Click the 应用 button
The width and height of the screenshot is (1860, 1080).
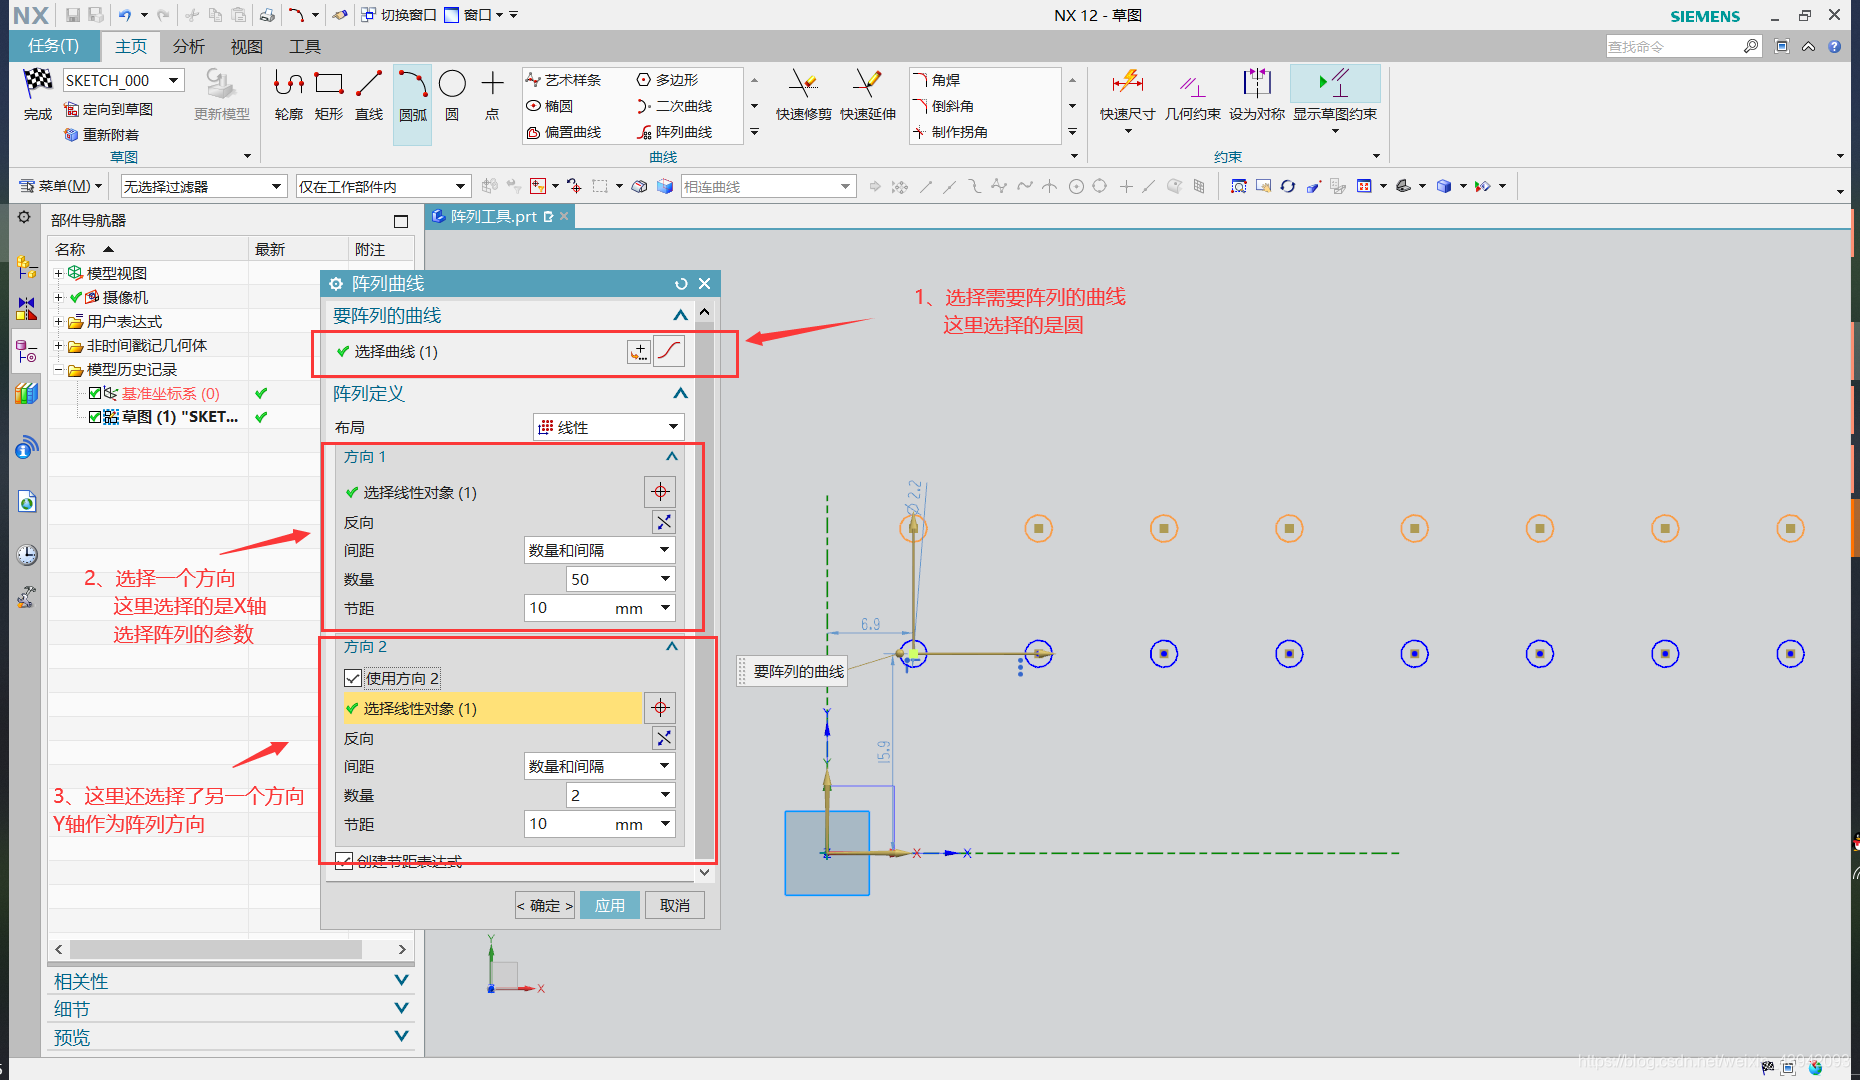610,905
